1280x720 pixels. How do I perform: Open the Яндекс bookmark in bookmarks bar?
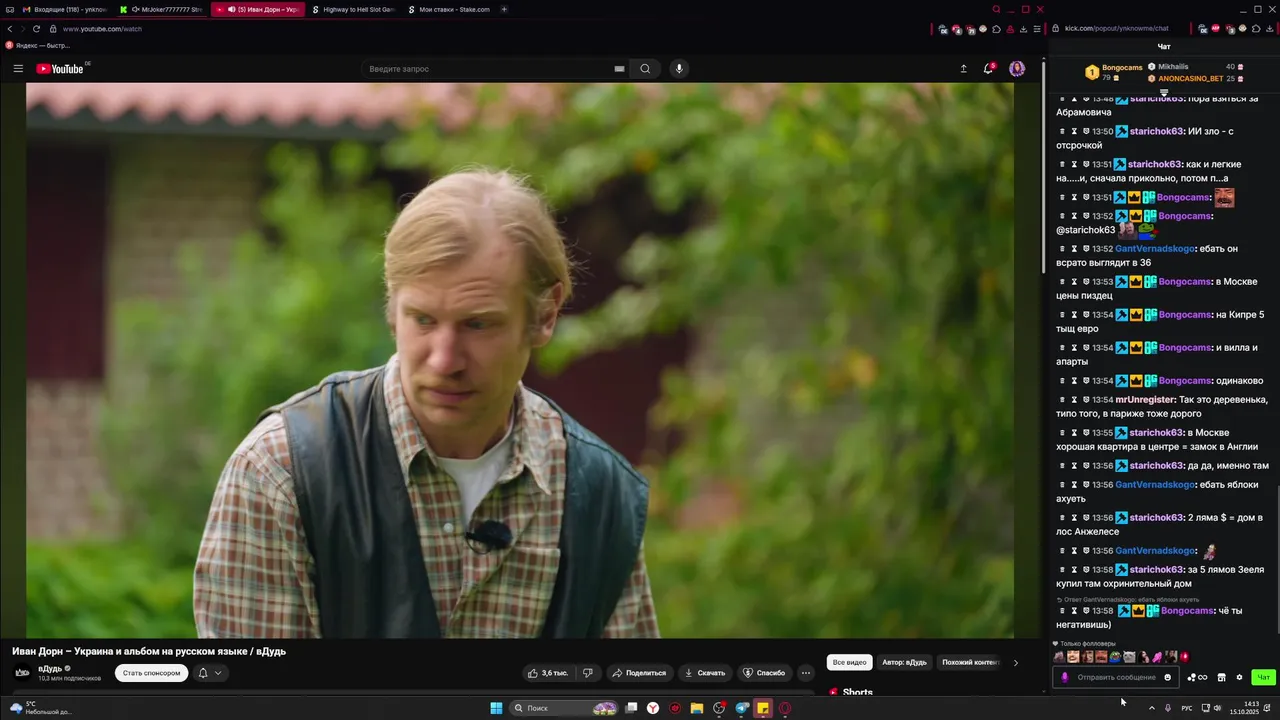coord(38,45)
